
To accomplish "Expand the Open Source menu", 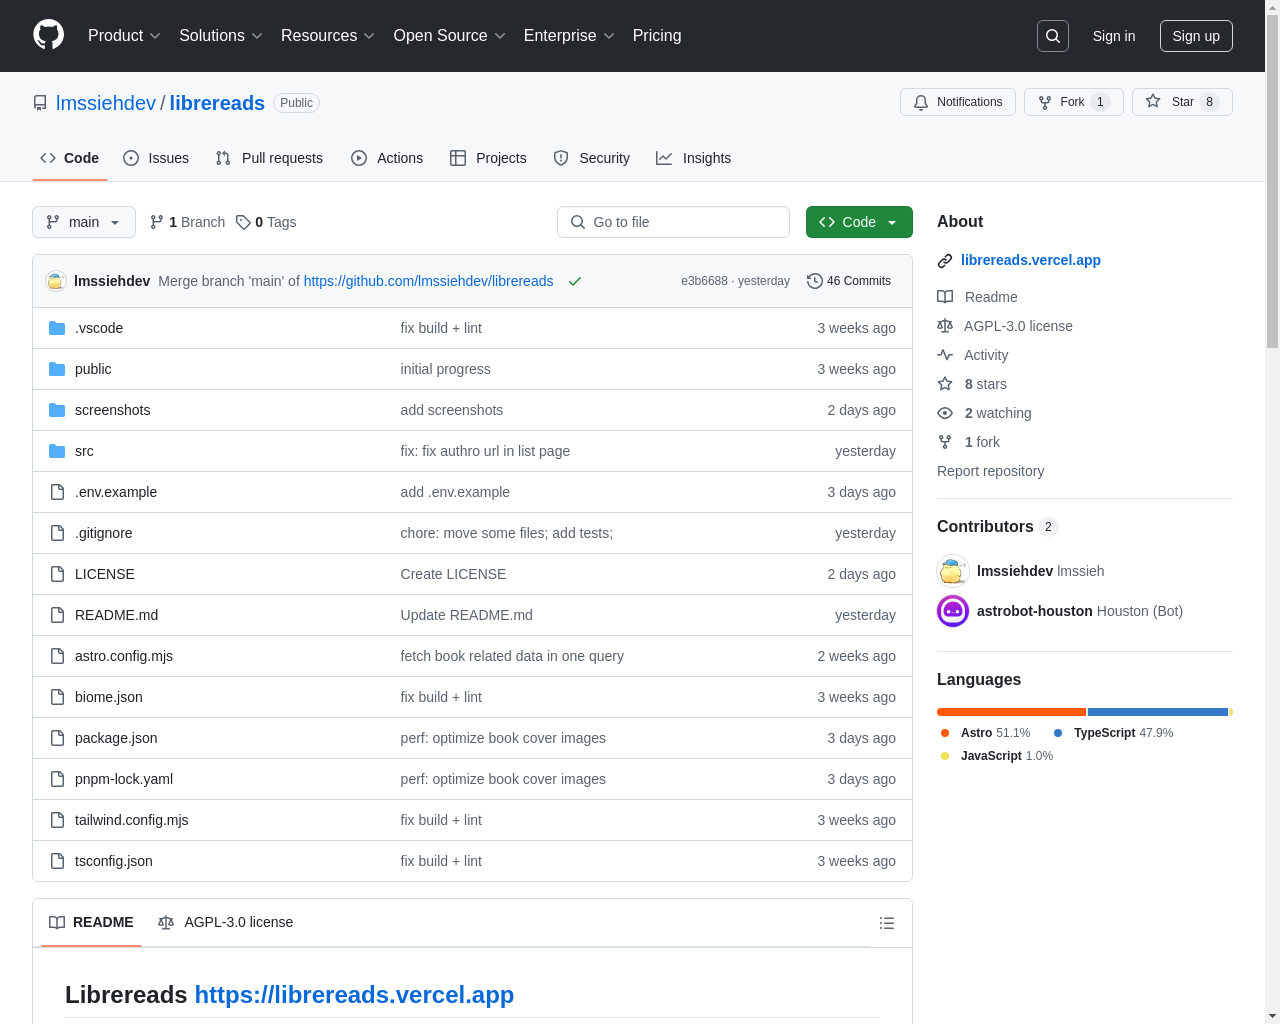I will tap(450, 36).
